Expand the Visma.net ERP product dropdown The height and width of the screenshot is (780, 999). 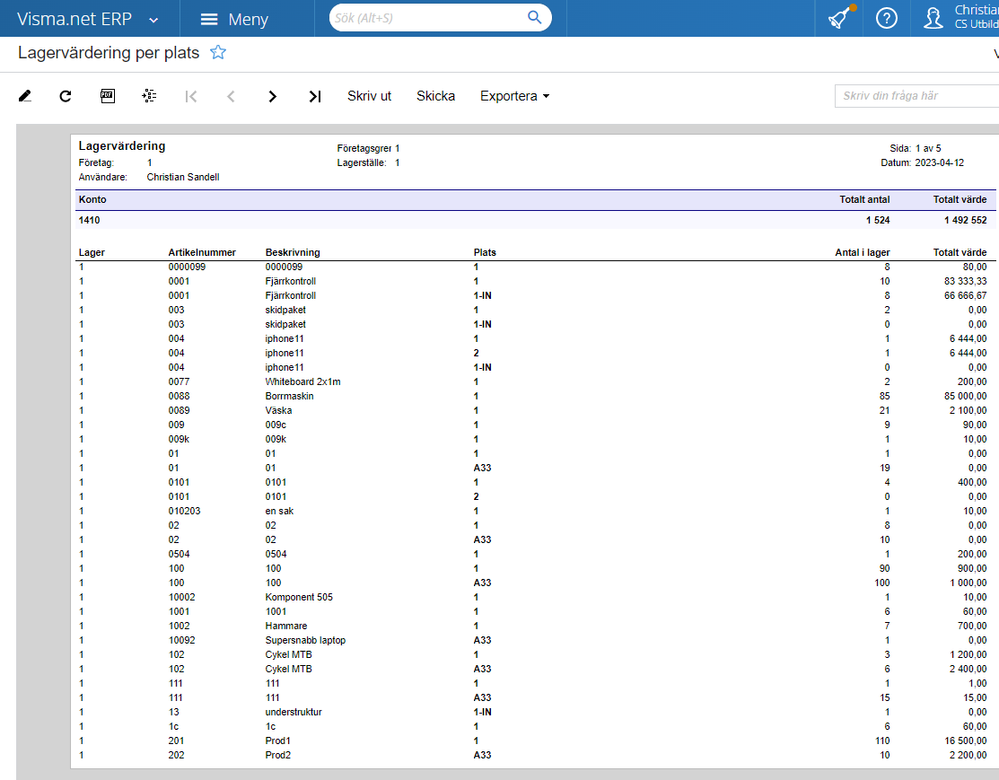pyautogui.click(x=154, y=20)
